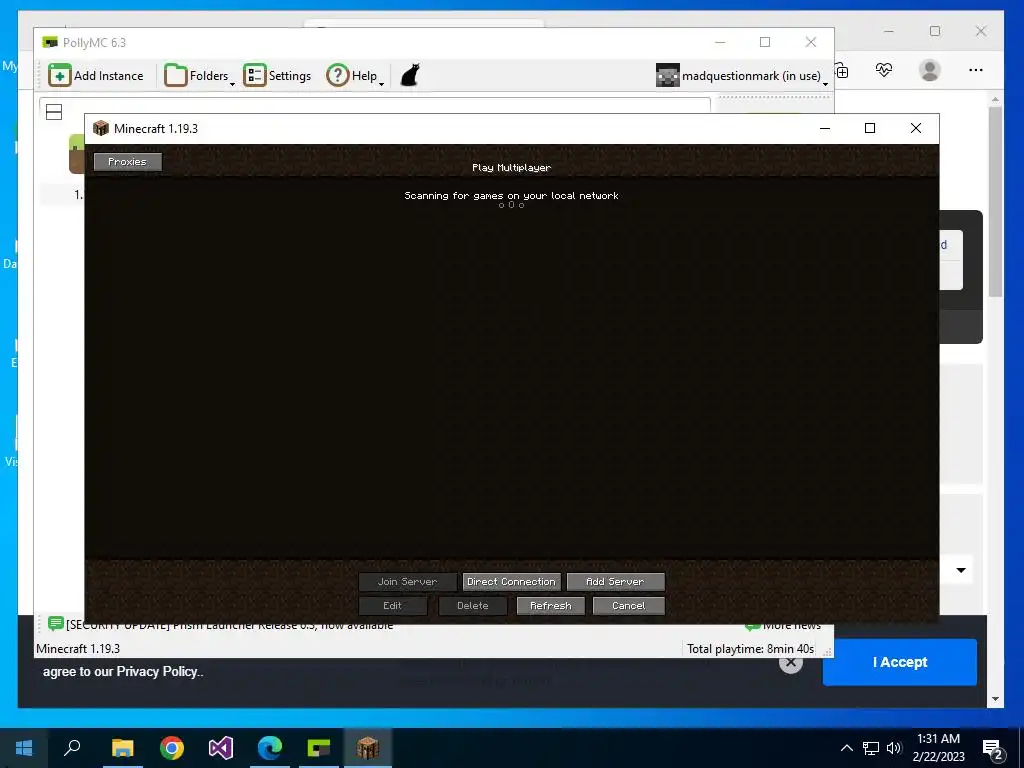Open the Edge three-dot settings menu
The height and width of the screenshot is (768, 1024).
976,70
